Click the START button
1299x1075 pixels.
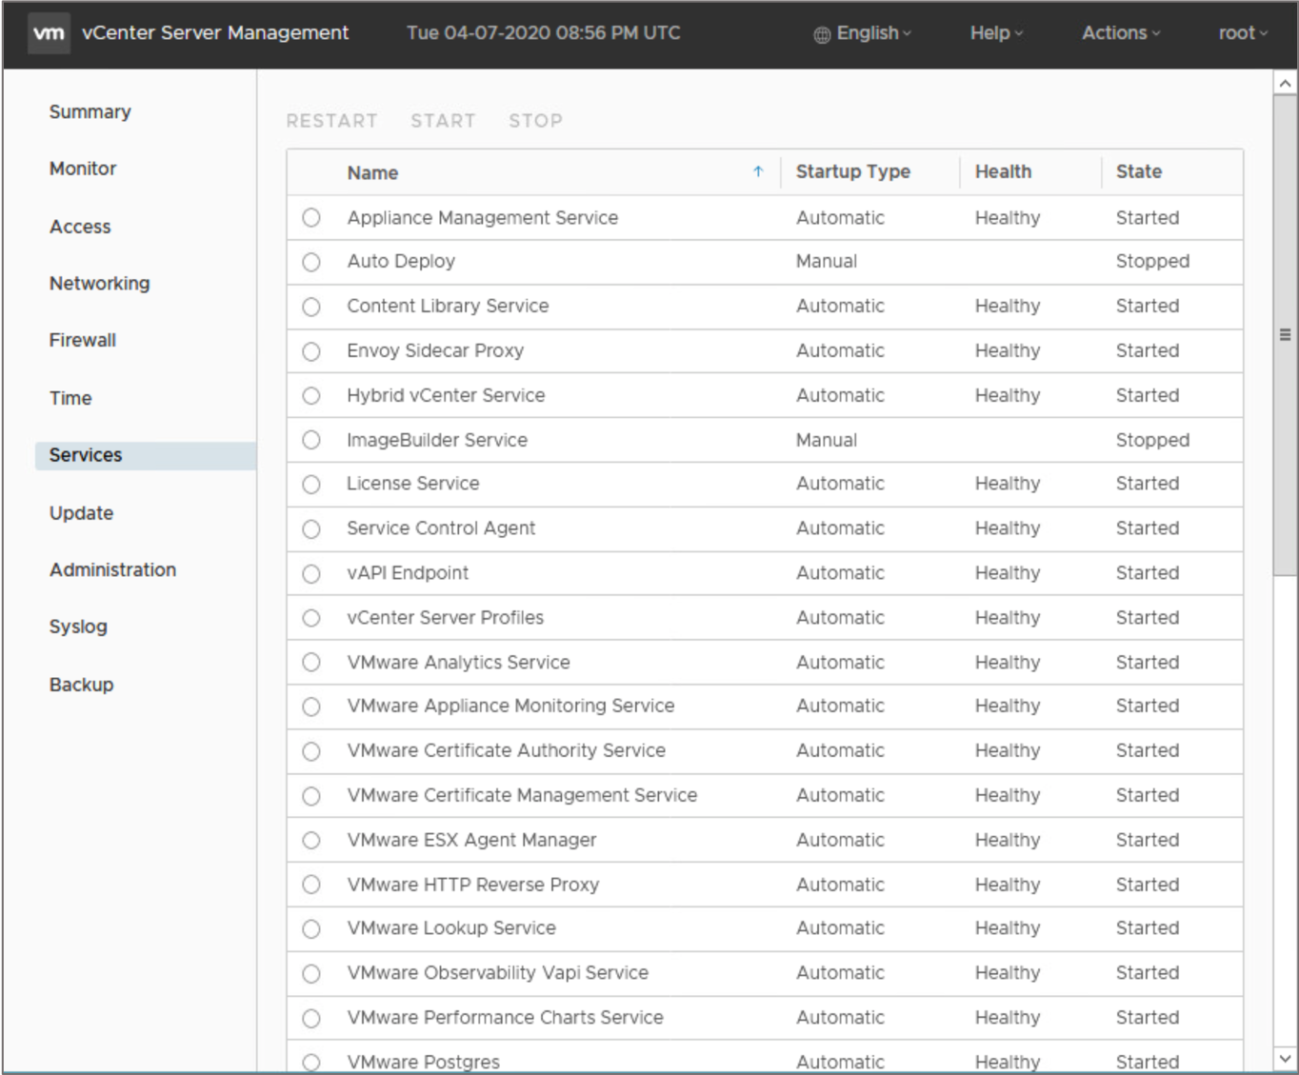point(443,121)
